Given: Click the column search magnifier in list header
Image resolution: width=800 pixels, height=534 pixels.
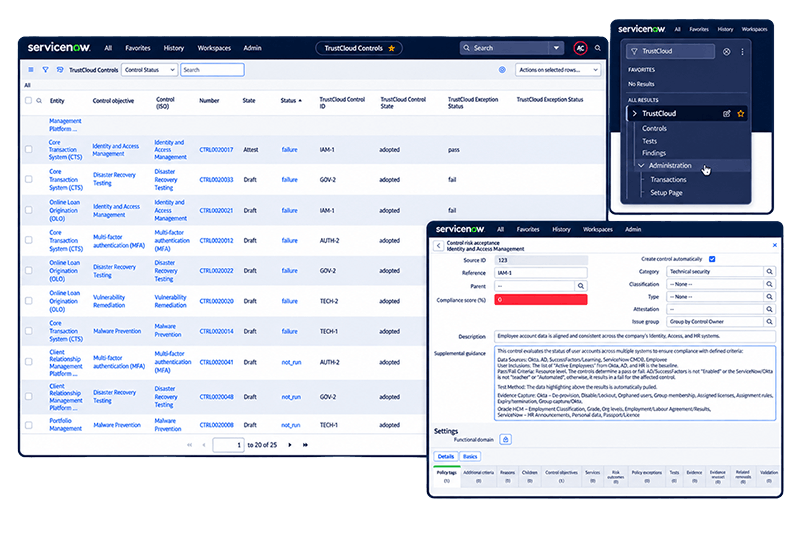Looking at the screenshot, I should (x=39, y=100).
